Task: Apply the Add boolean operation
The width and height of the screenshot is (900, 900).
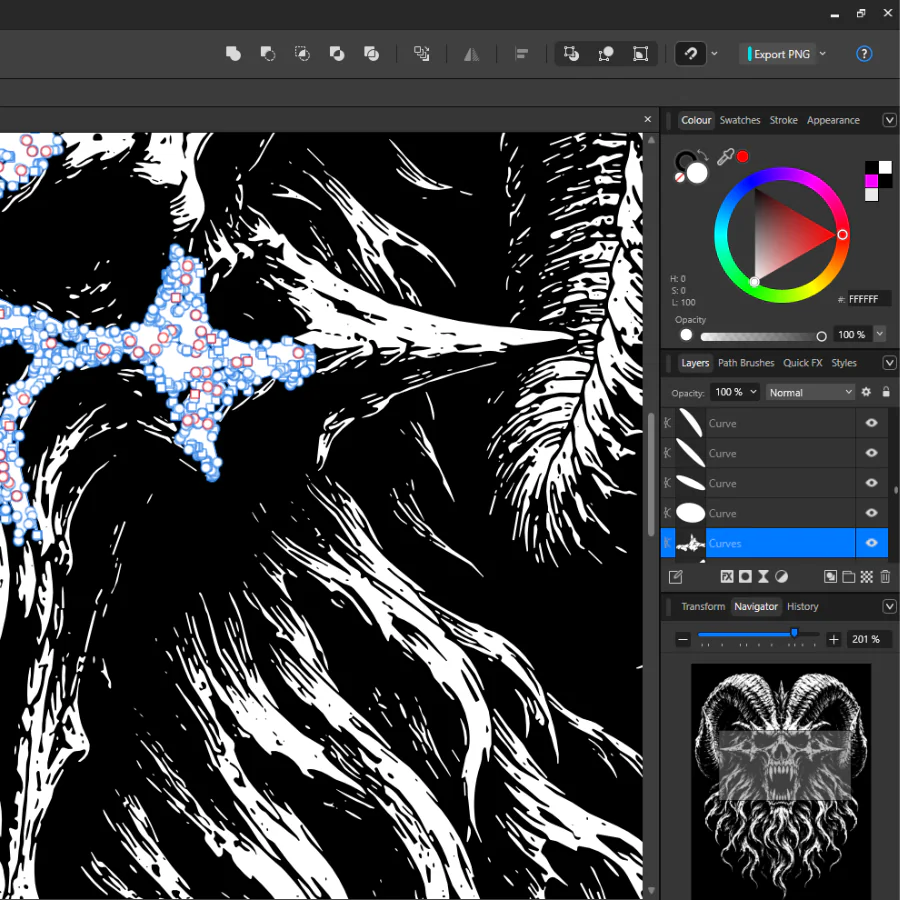Action: click(233, 54)
